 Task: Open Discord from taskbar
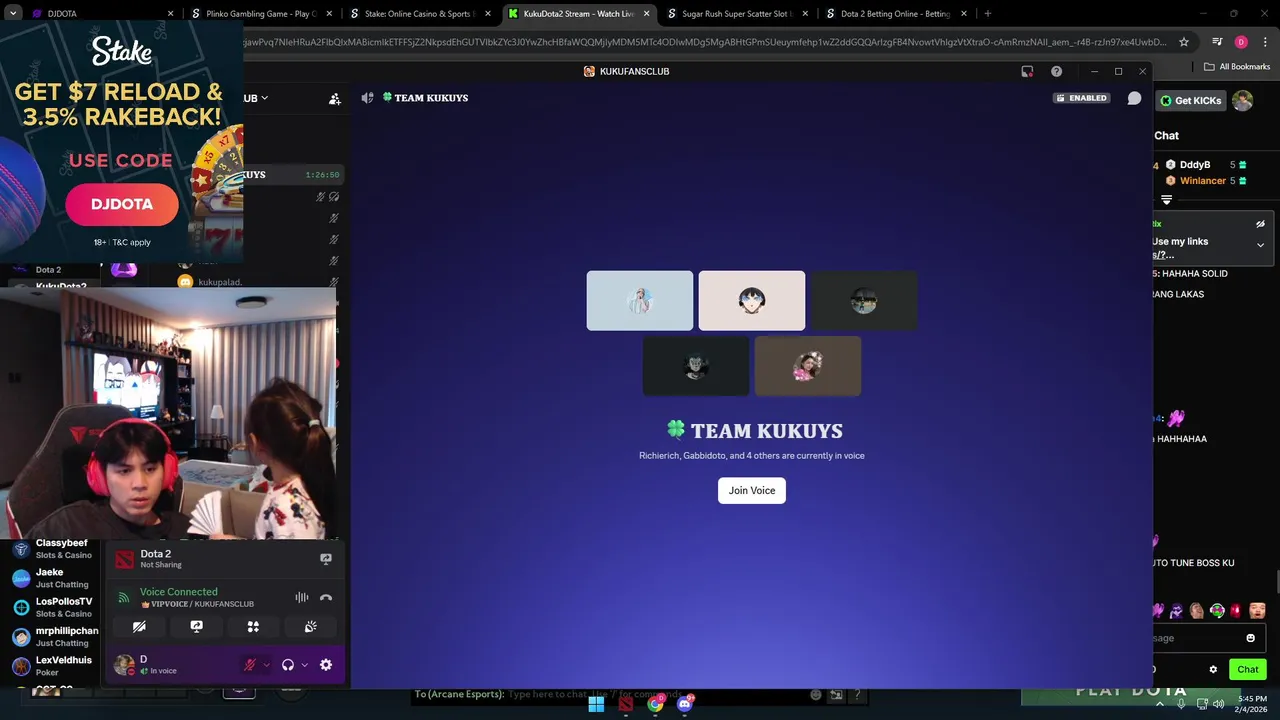(x=685, y=704)
